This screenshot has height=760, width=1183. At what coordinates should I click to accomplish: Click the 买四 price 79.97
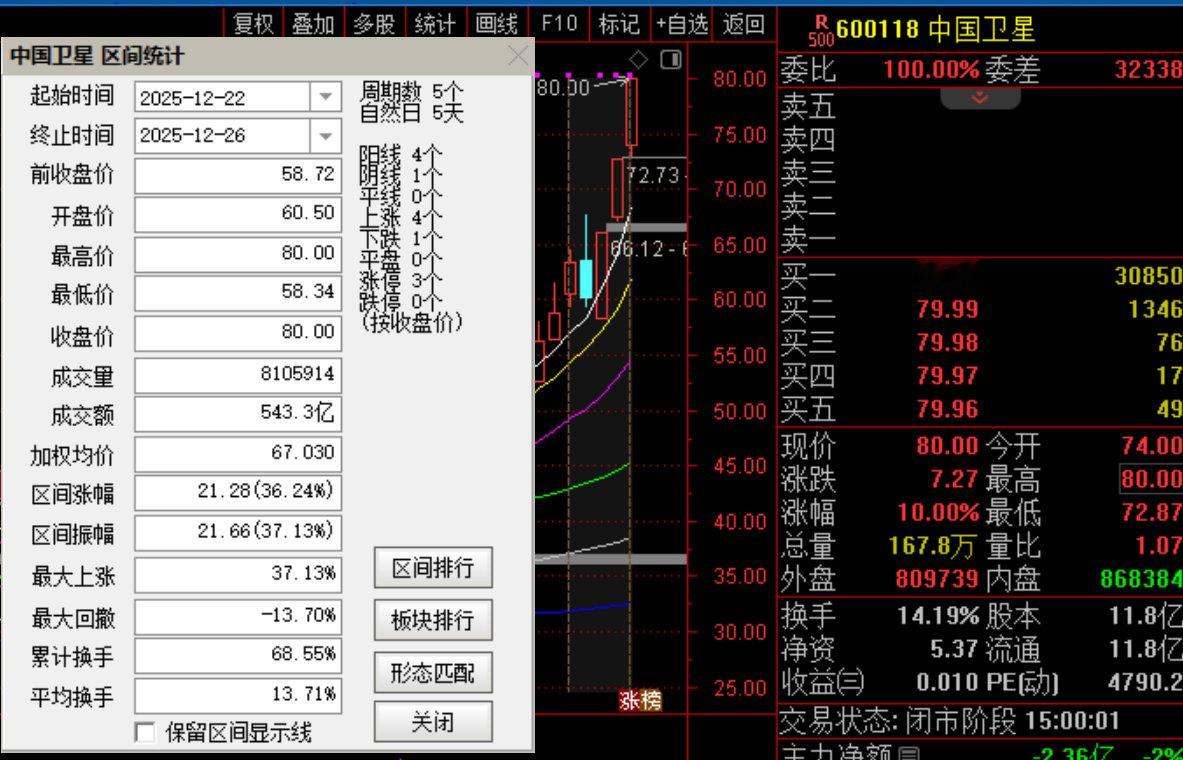pyautogui.click(x=948, y=376)
